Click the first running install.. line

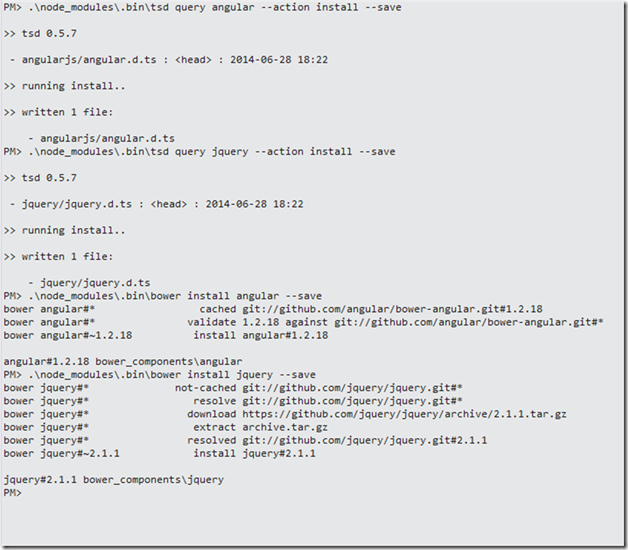[64, 86]
